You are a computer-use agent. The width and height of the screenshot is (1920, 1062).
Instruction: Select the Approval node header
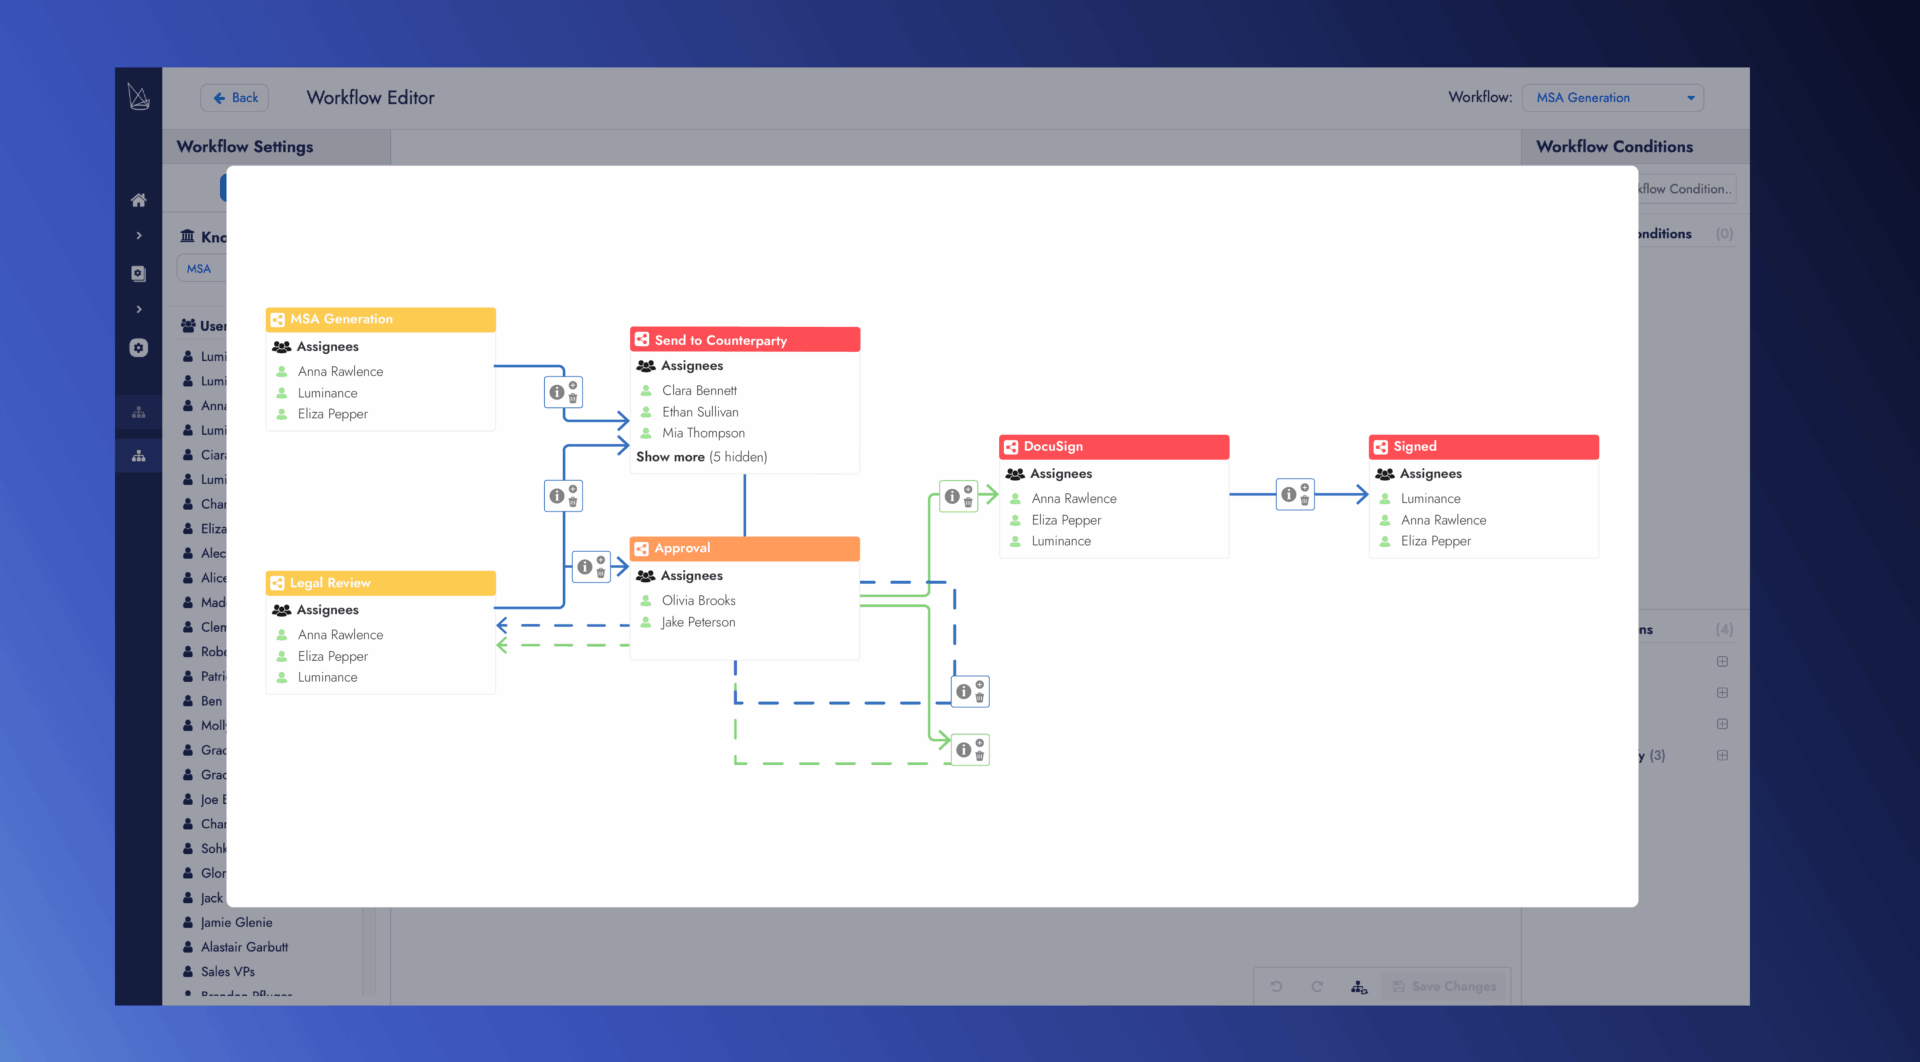744,549
